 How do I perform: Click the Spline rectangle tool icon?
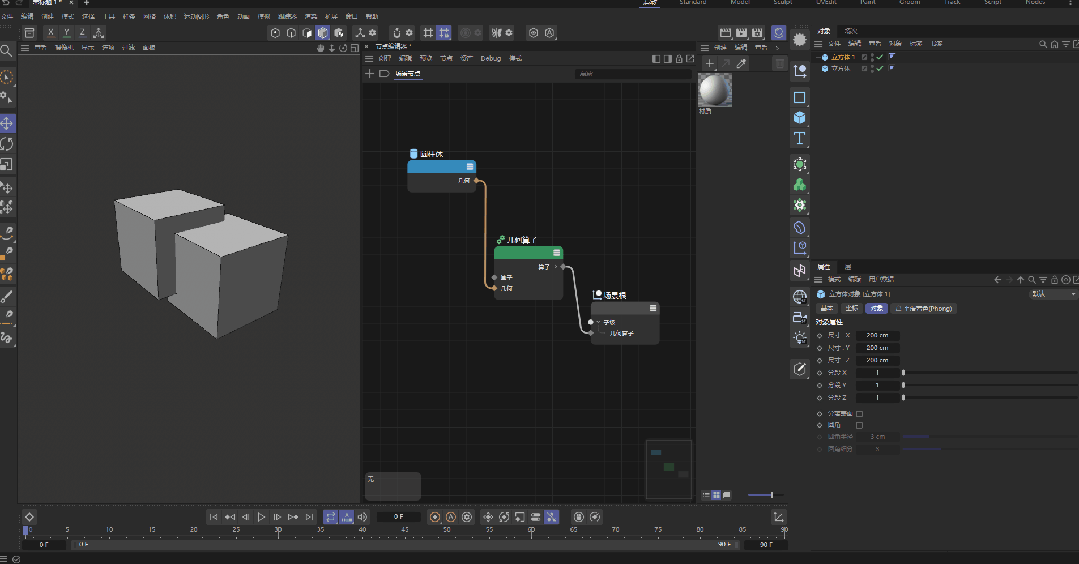pyautogui.click(x=800, y=98)
